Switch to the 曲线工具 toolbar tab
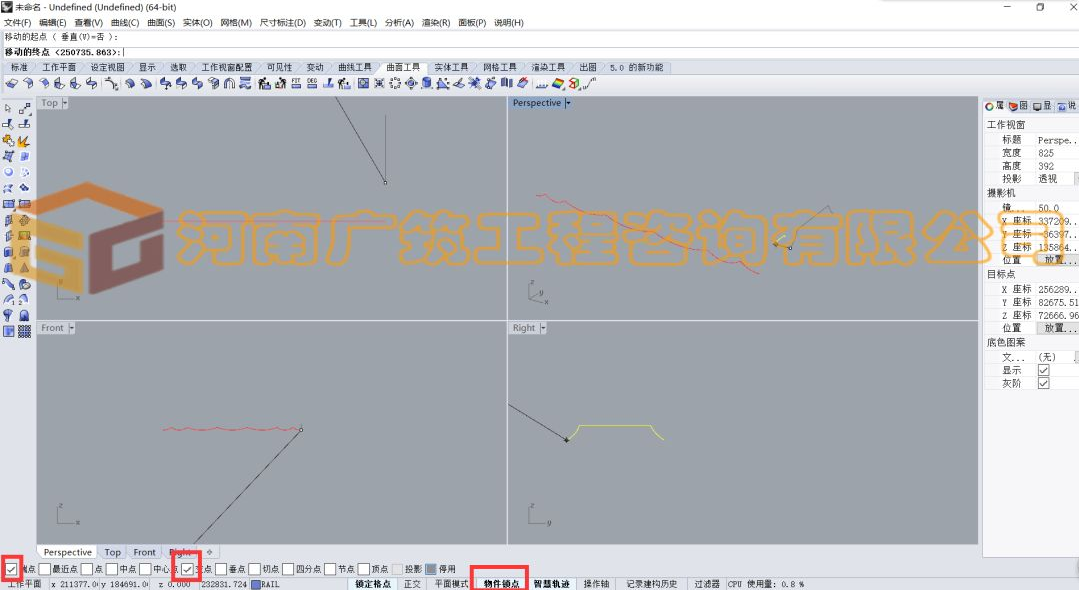The image size is (1079, 590). pyautogui.click(x=354, y=67)
